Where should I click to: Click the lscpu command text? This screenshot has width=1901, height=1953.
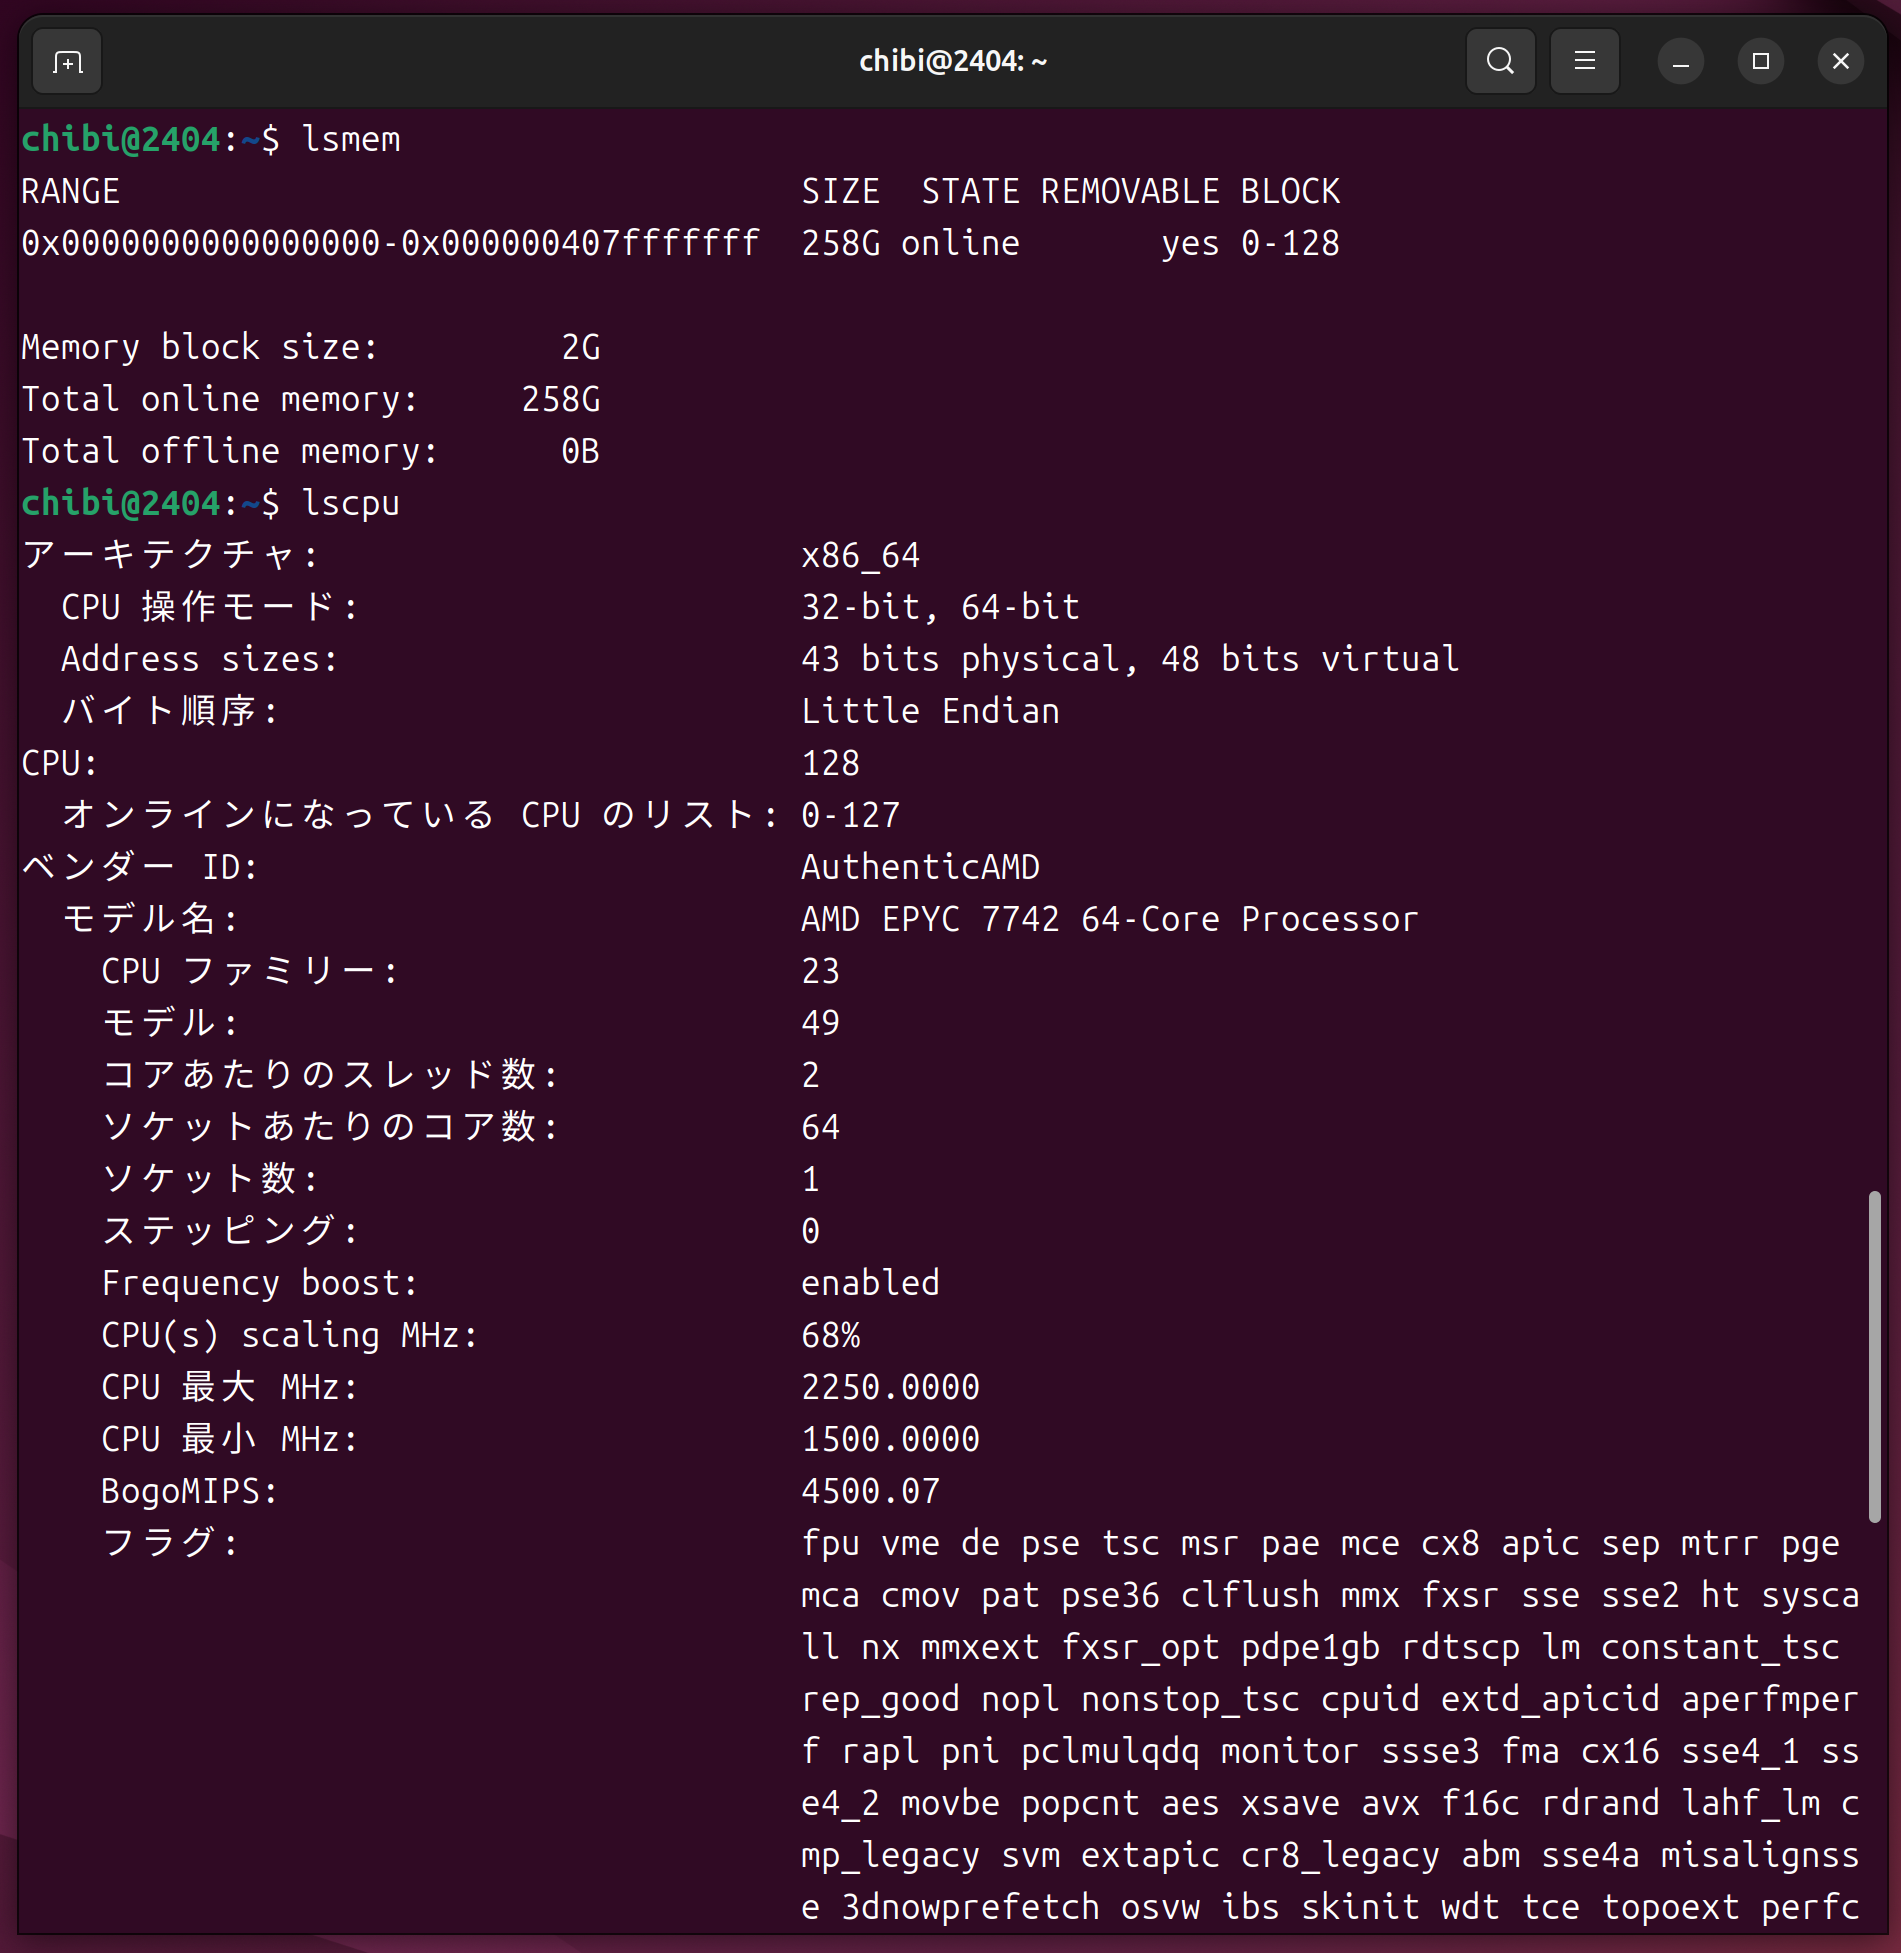pos(350,504)
